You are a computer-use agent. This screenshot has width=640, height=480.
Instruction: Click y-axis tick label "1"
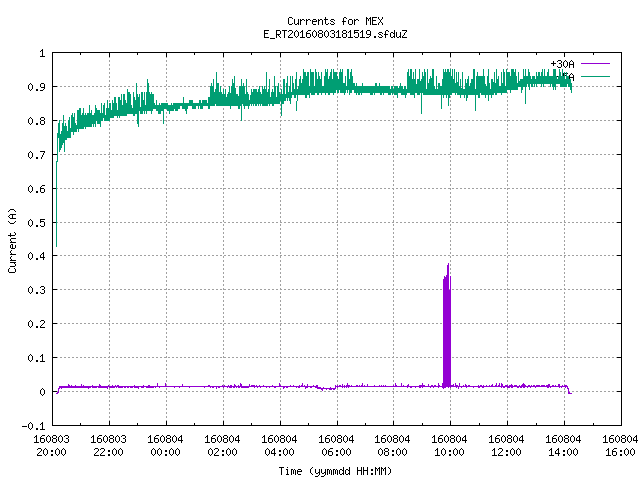(x=42, y=53)
